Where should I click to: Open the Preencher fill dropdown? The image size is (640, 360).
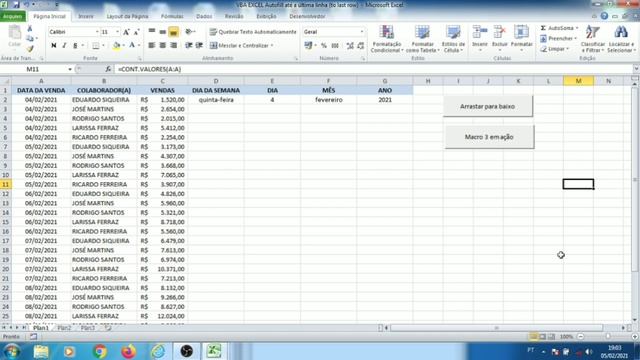click(x=559, y=38)
